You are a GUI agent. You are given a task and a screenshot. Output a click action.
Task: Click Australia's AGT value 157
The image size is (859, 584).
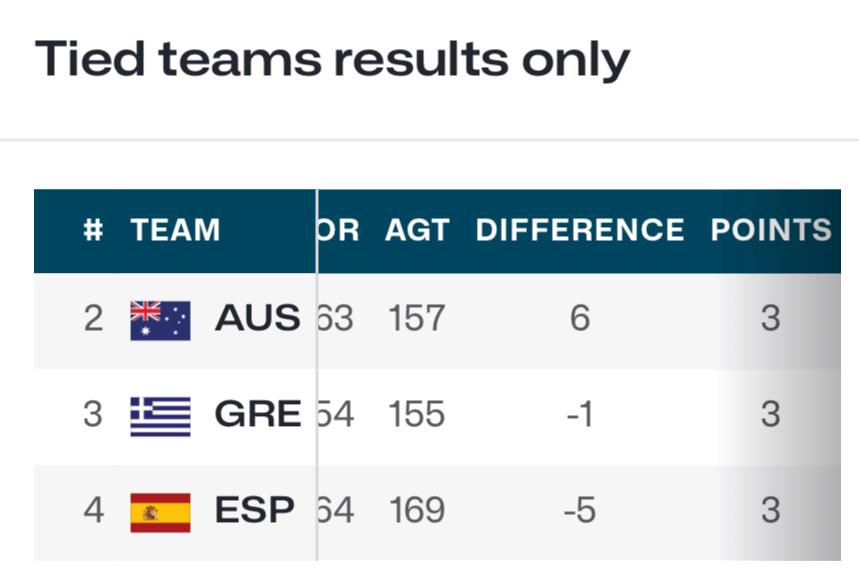click(416, 318)
